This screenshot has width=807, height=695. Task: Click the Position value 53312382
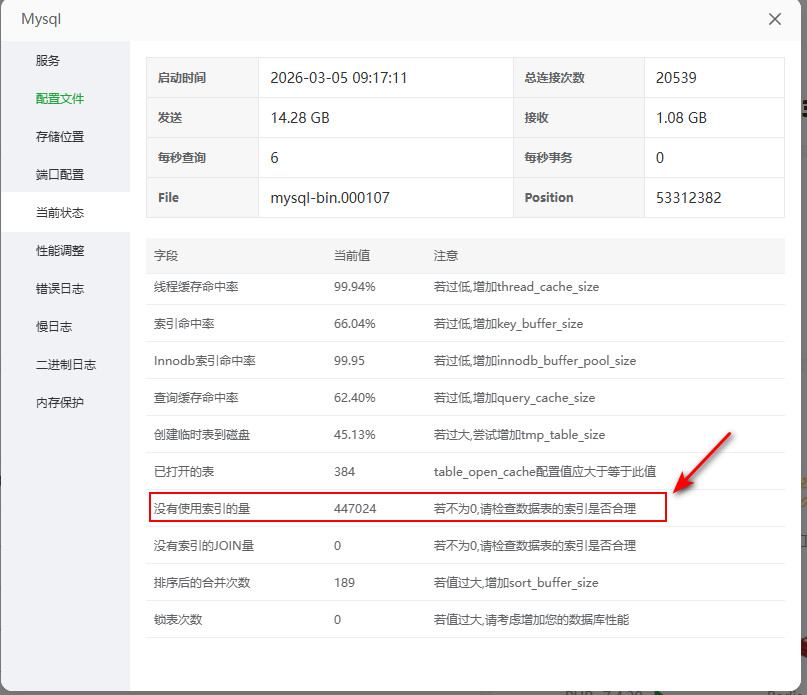pyautogui.click(x=688, y=198)
